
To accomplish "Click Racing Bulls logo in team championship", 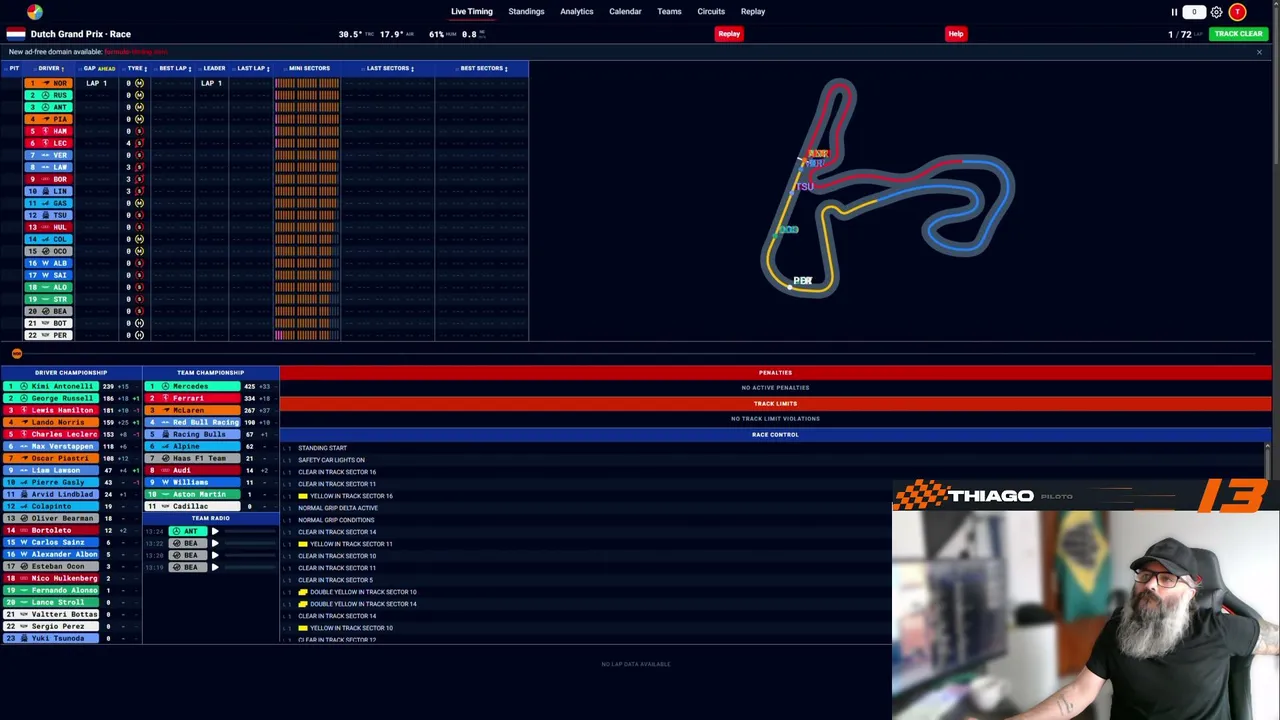I will point(166,434).
